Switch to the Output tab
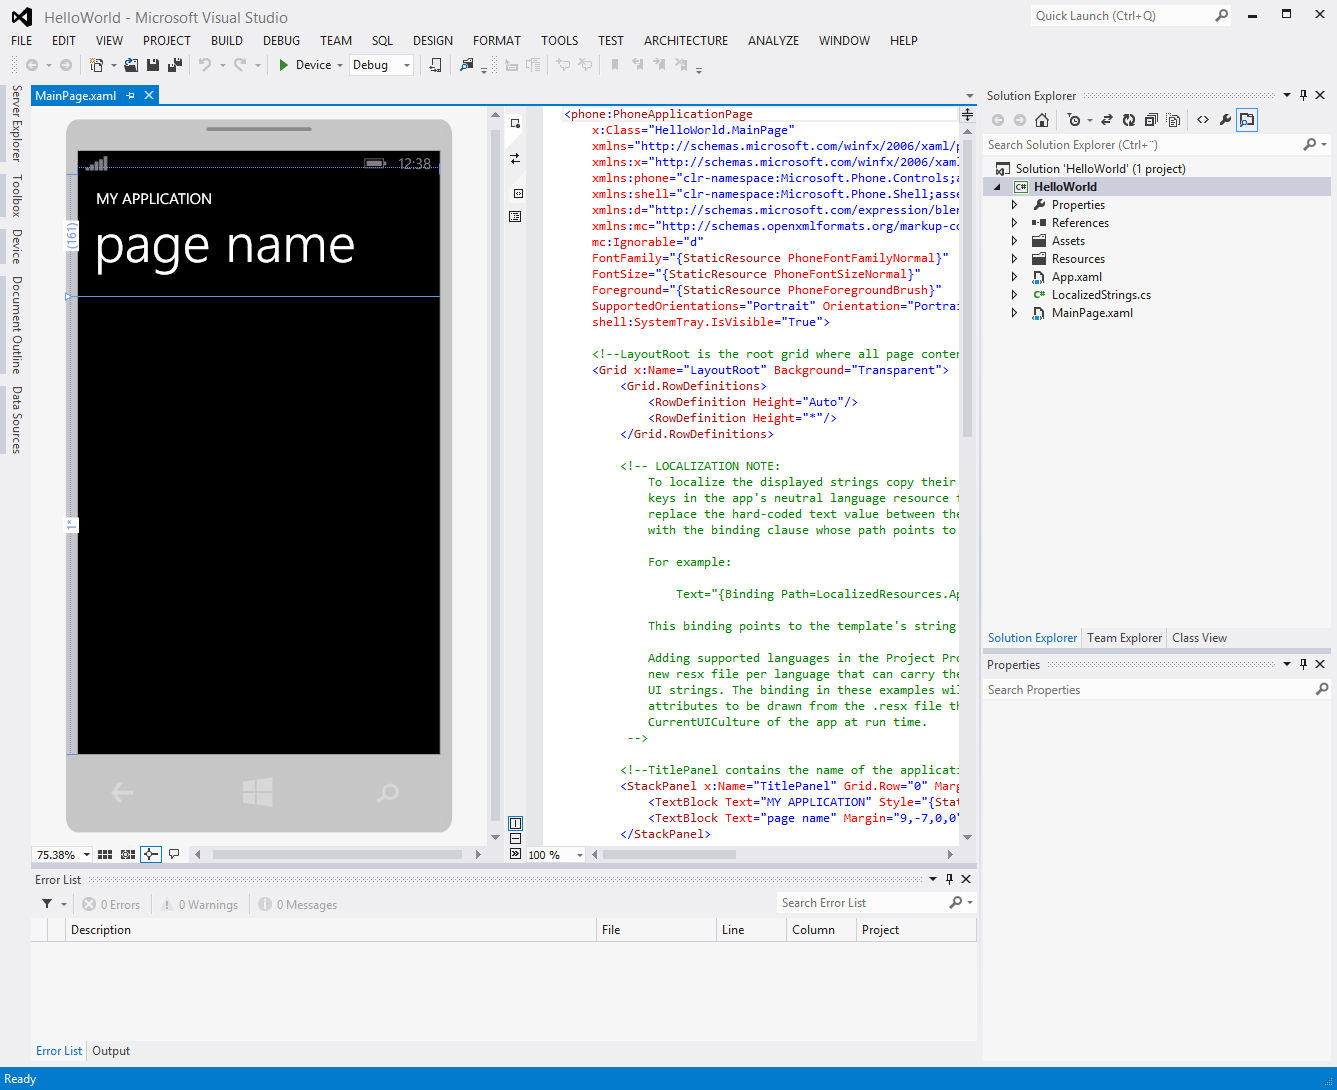This screenshot has height=1090, width=1337. pyautogui.click(x=111, y=1051)
